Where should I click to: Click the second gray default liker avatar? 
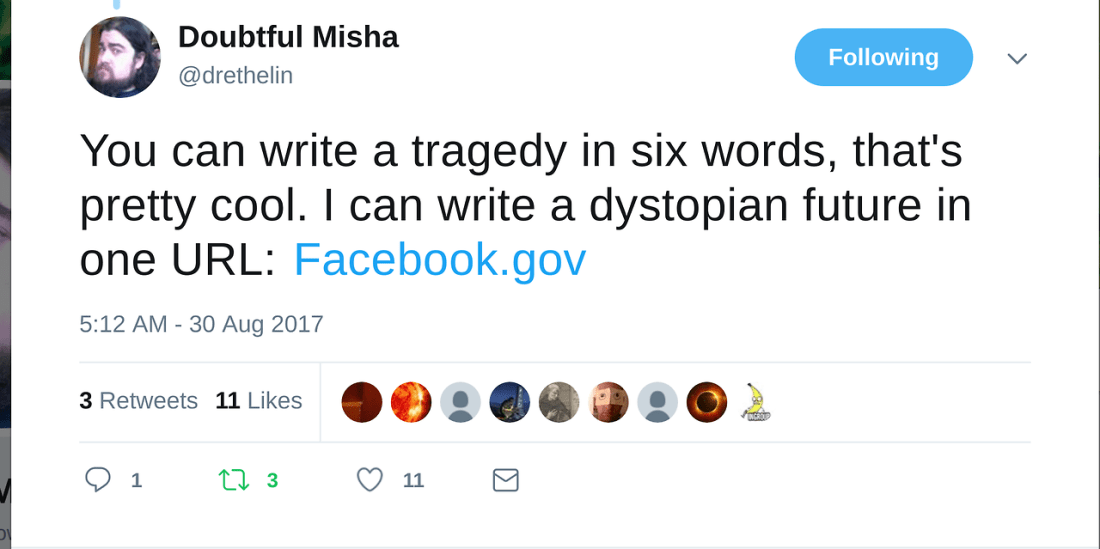click(658, 402)
